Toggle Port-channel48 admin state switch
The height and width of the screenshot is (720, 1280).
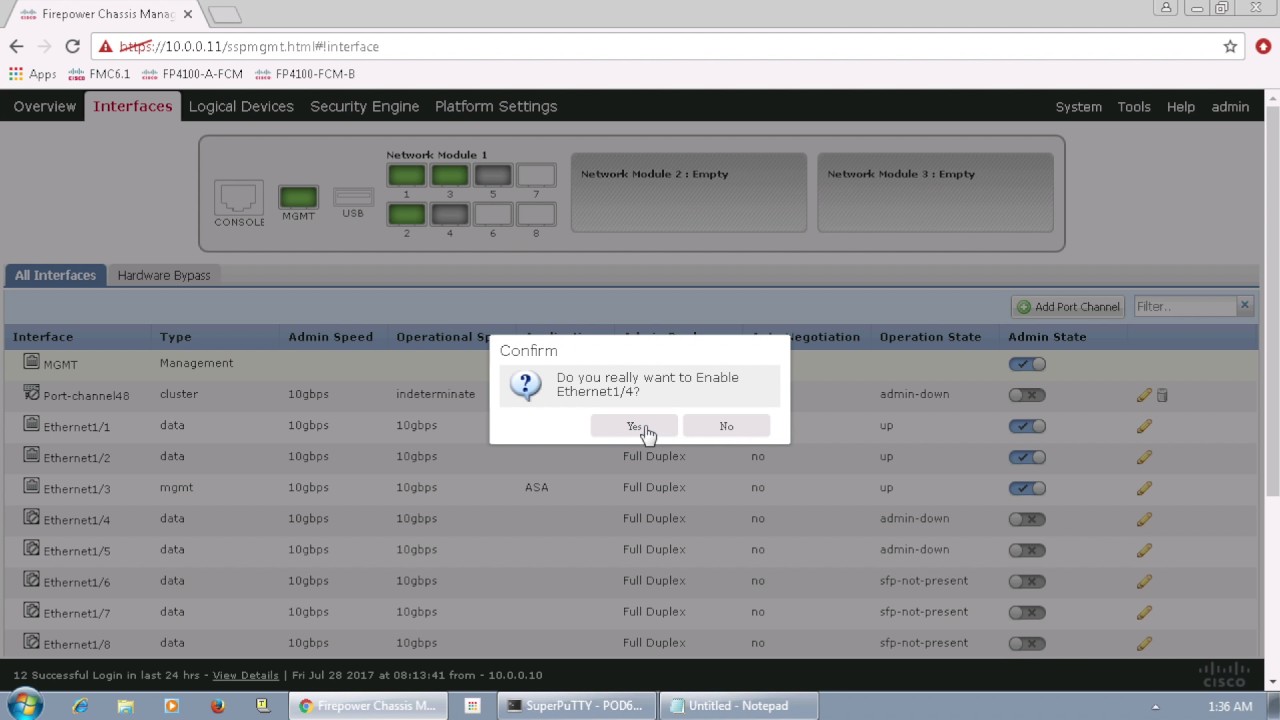click(1027, 395)
